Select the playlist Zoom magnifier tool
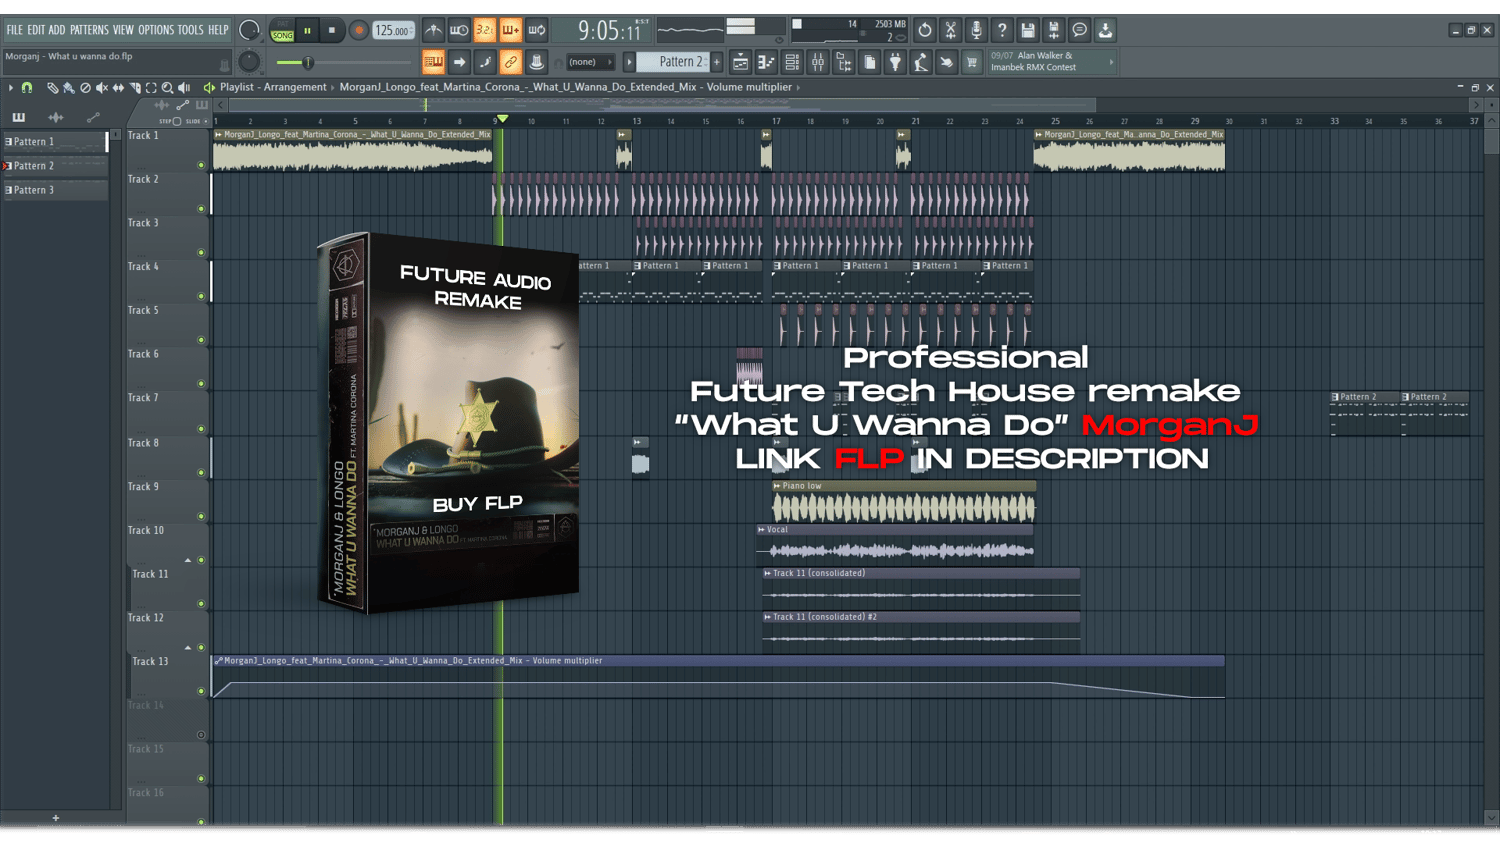This screenshot has height=843, width=1500. (x=167, y=88)
